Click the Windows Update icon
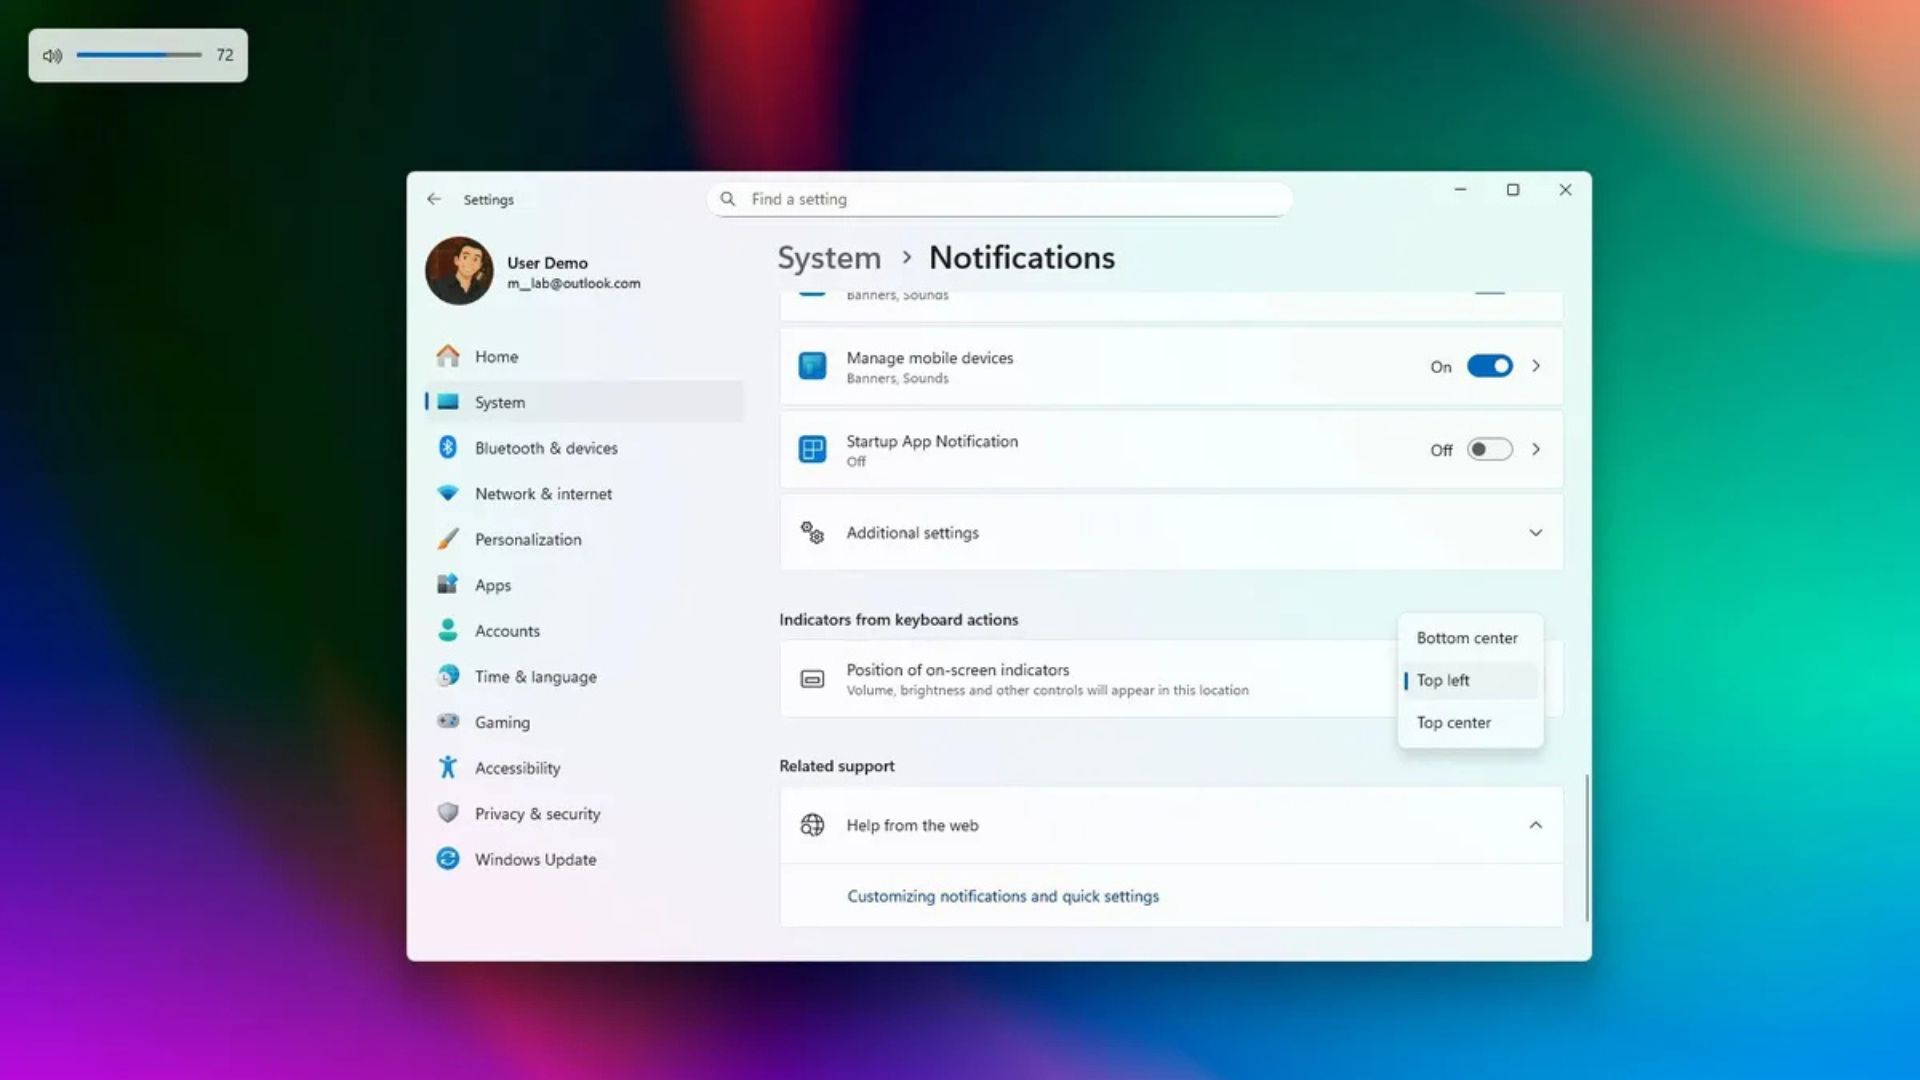Image resolution: width=1920 pixels, height=1080 pixels. 448,859
